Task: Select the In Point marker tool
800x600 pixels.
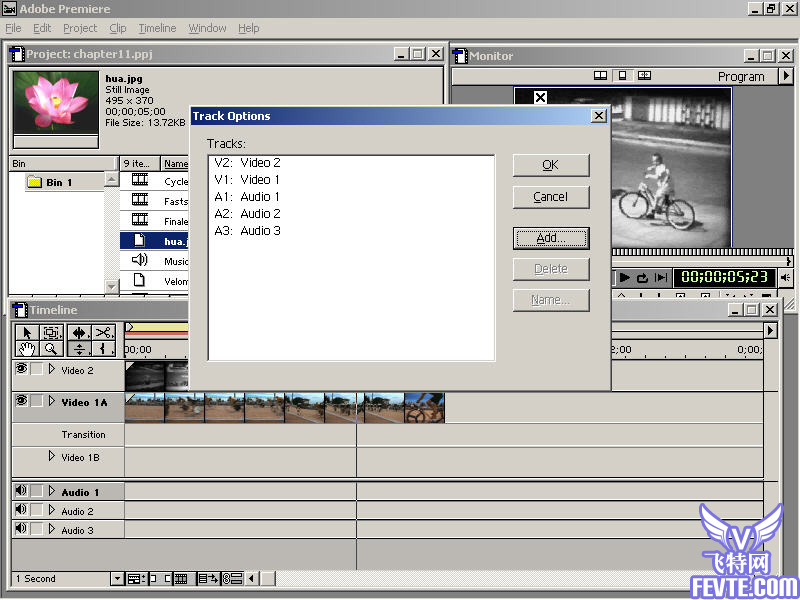Action: click(x=104, y=349)
